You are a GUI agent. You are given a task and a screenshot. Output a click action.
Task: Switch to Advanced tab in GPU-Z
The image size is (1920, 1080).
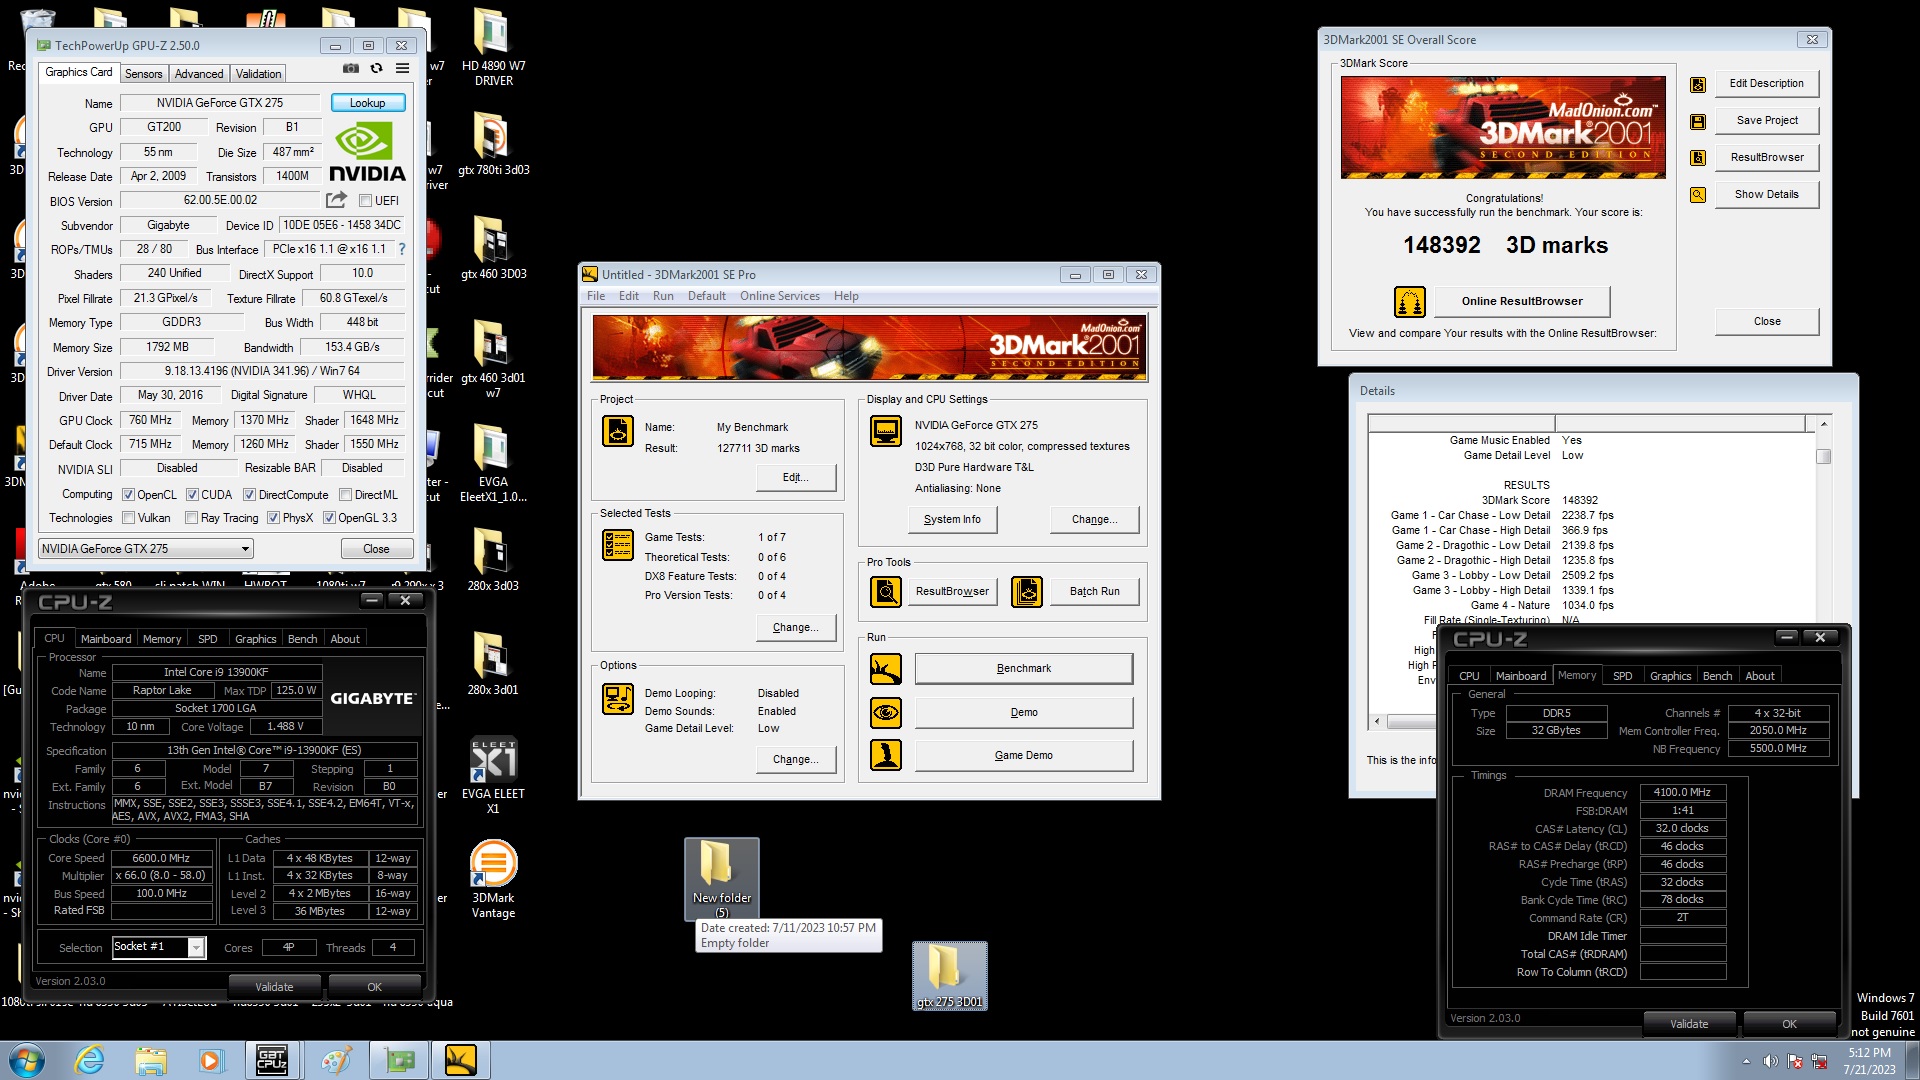click(199, 74)
